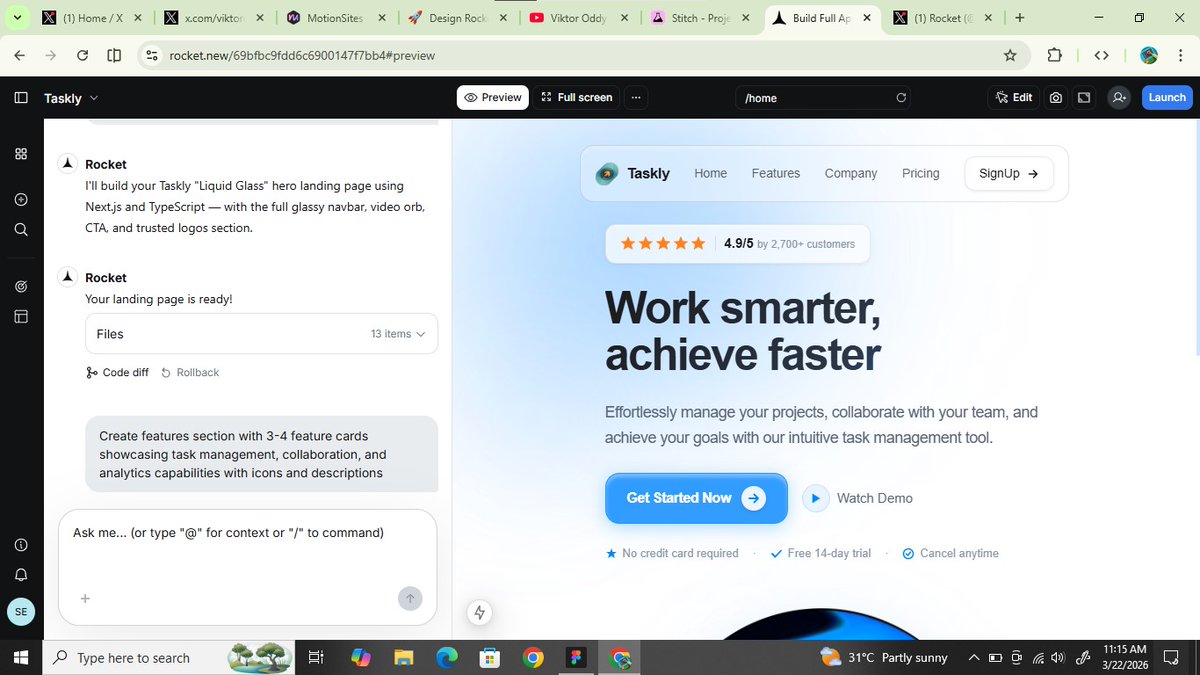Expand the Files 13 items list
Screen dimensions: 1200x675
click(261, 334)
